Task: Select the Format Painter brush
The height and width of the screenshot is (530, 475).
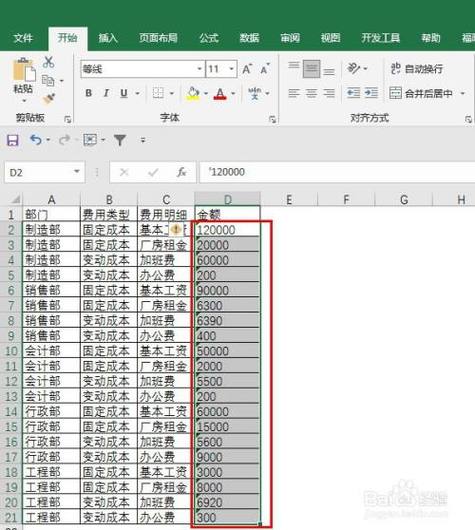Action: (x=49, y=99)
